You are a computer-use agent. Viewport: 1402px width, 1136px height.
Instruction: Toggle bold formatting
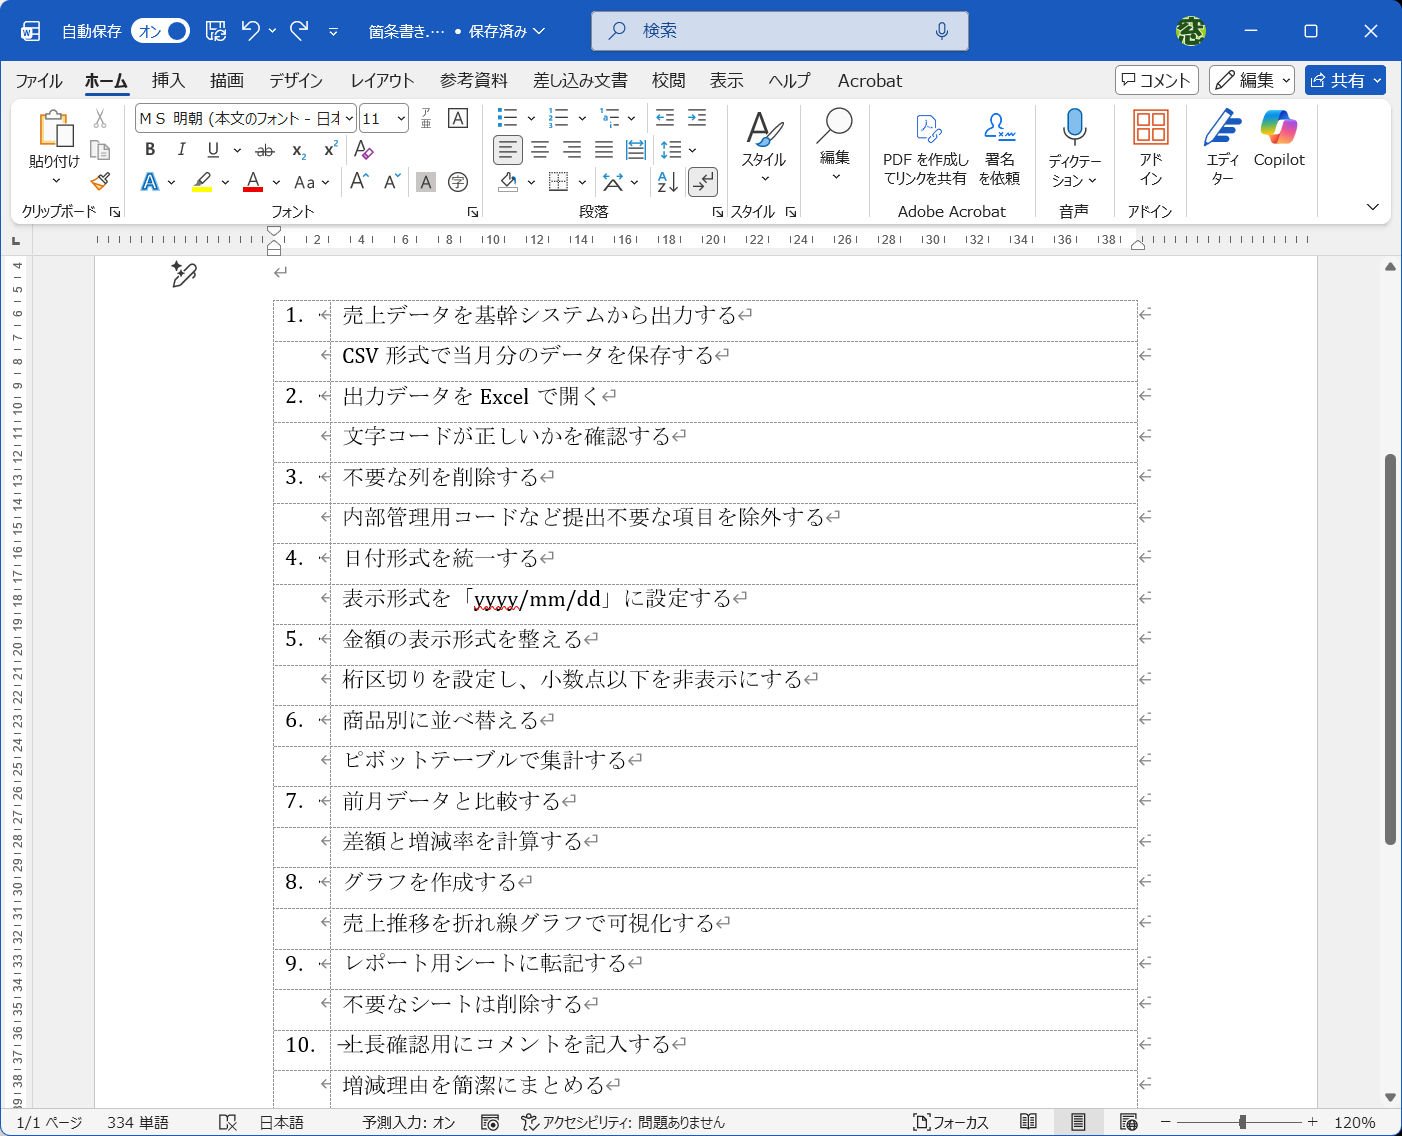click(149, 149)
